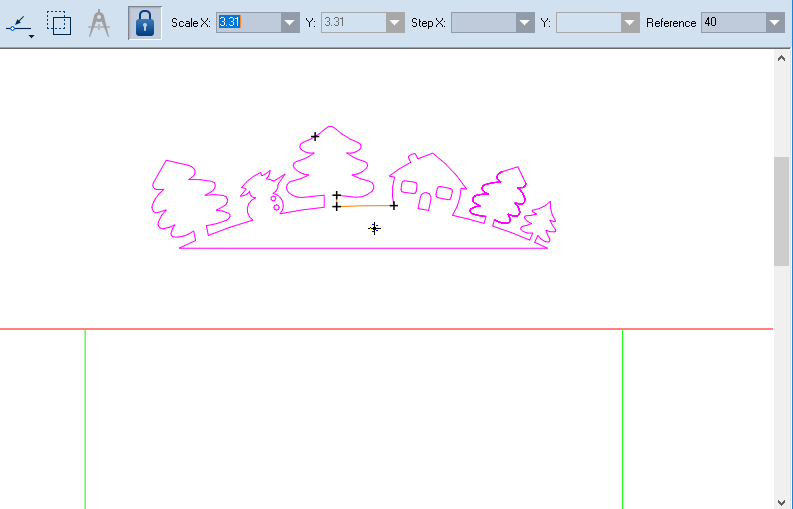
Task: Toggle the proportional scale padlock
Action: (145, 22)
